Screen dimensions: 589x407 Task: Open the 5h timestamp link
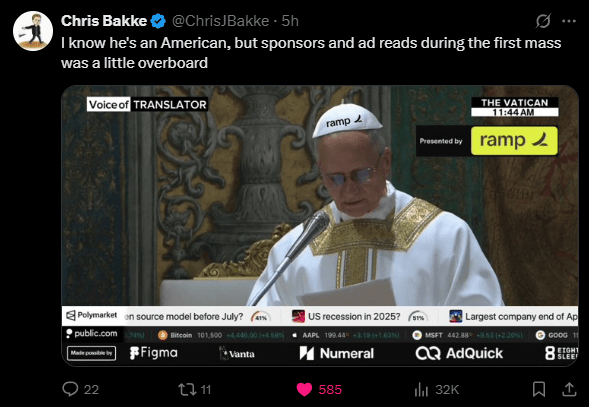tap(290, 21)
